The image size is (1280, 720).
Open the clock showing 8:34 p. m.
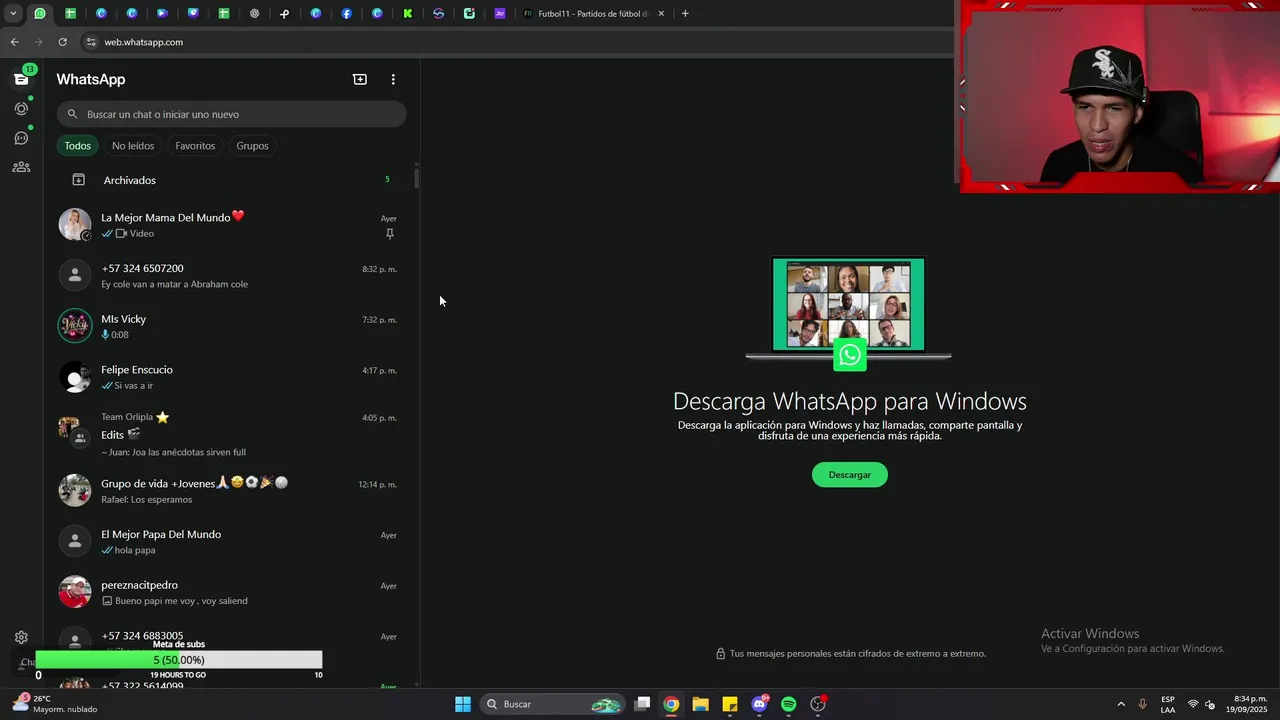coord(1248,704)
